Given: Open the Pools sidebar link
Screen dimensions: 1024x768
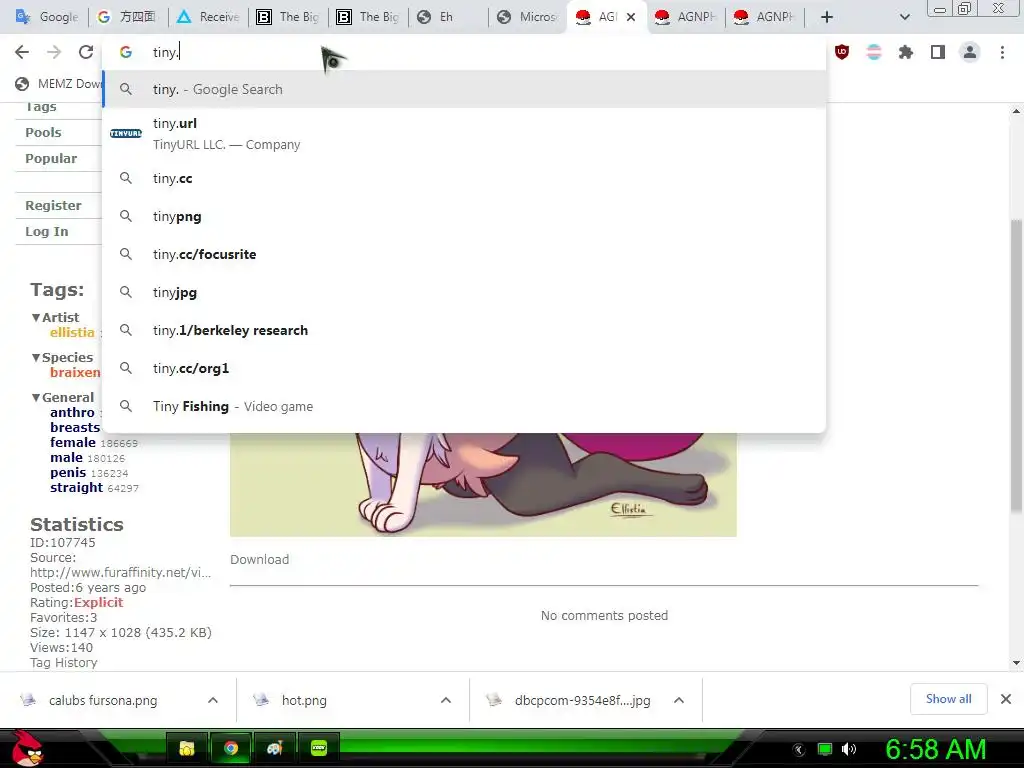Looking at the screenshot, I should click(43, 133).
